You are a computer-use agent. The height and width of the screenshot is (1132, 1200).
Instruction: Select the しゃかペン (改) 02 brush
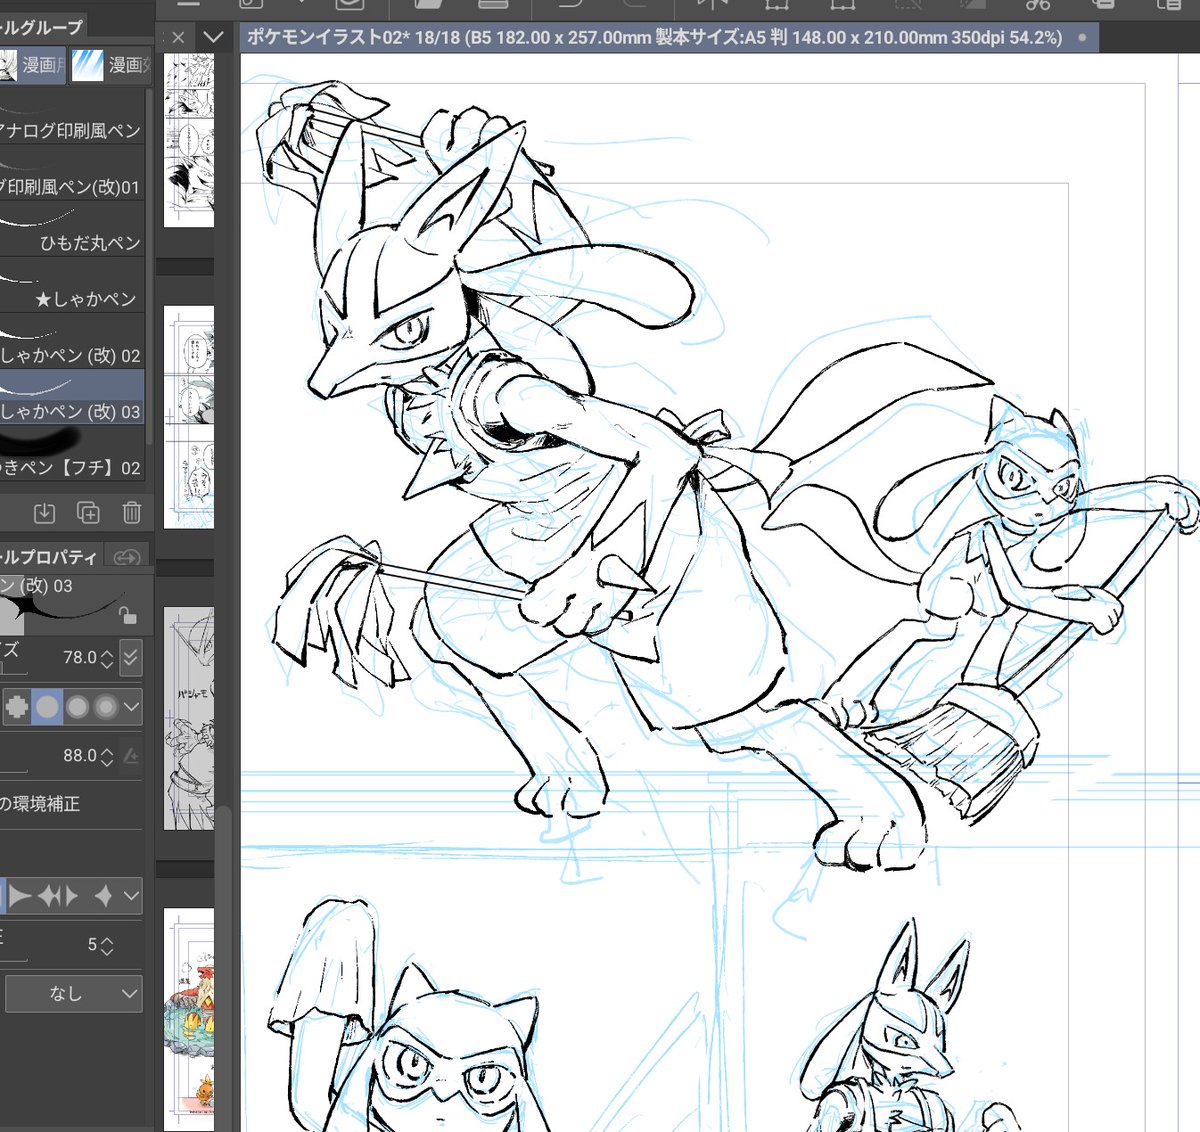72,341
